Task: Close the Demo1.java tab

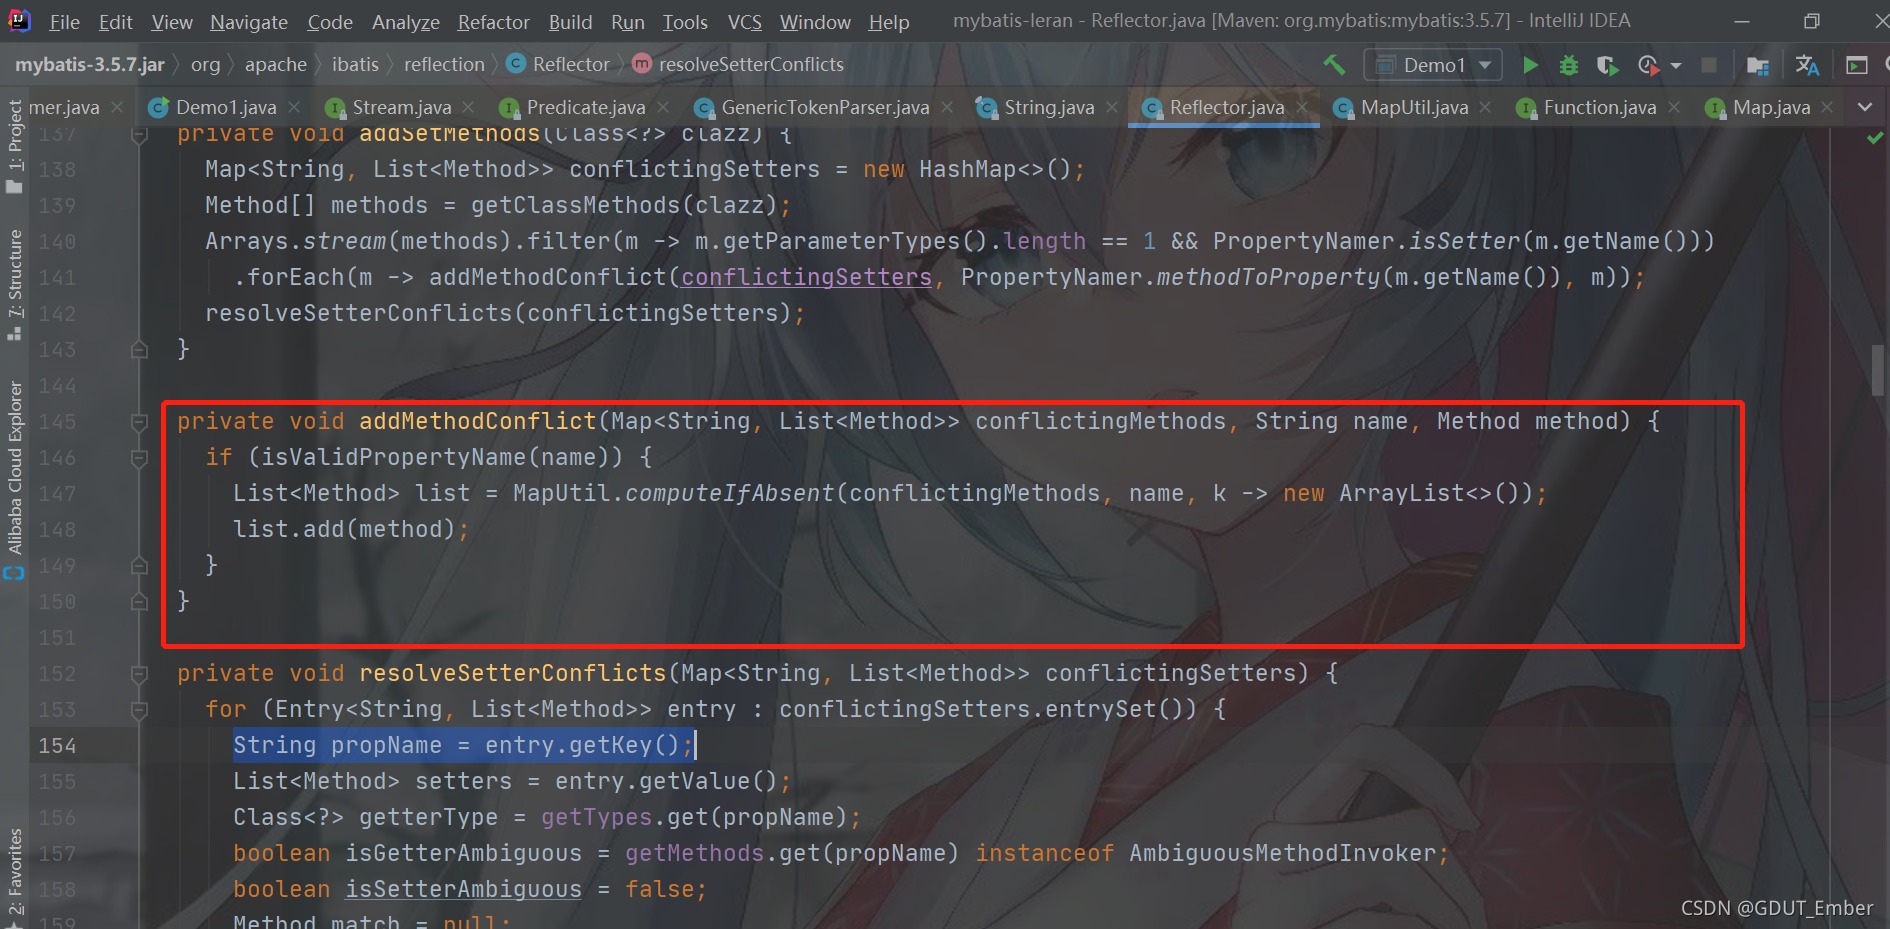Action: coord(294,107)
